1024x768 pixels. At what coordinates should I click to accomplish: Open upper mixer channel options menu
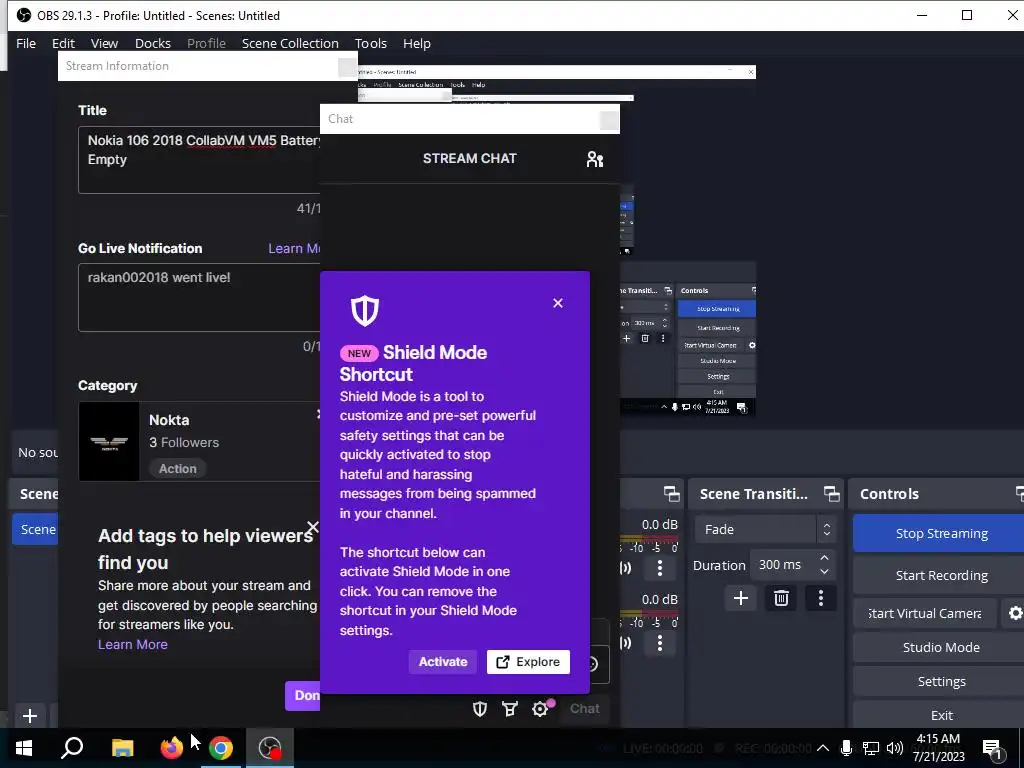[660, 568]
